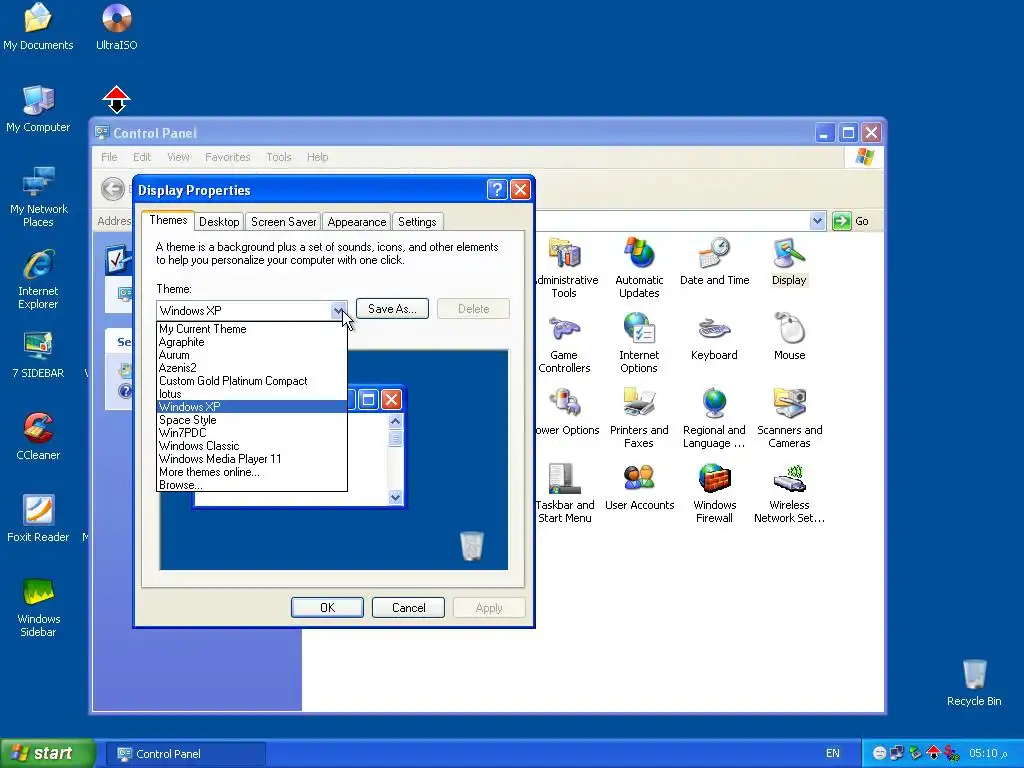This screenshot has height=768, width=1024.
Task: Choose Custom Gold Platinum Compact theme
Action: pyautogui.click(x=251, y=381)
